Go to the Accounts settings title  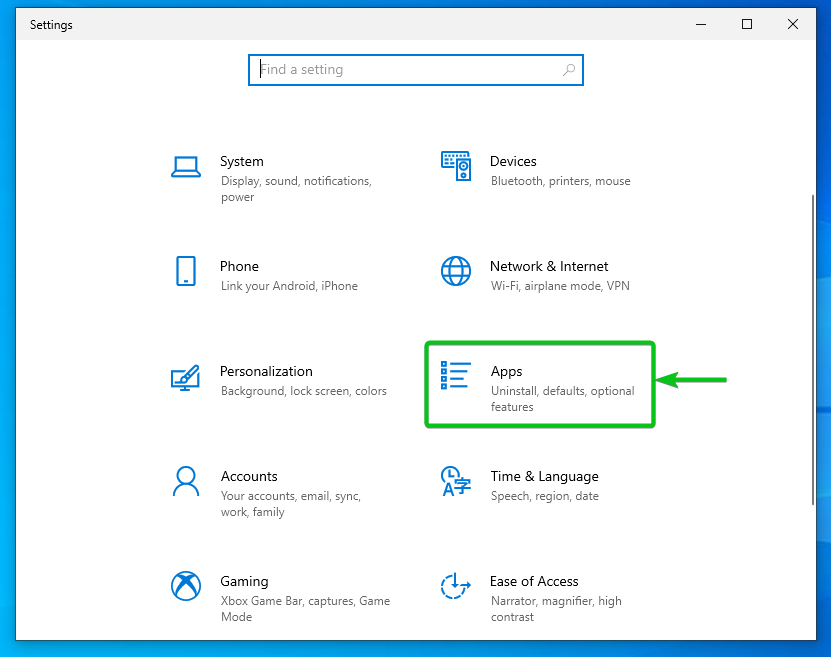point(249,476)
